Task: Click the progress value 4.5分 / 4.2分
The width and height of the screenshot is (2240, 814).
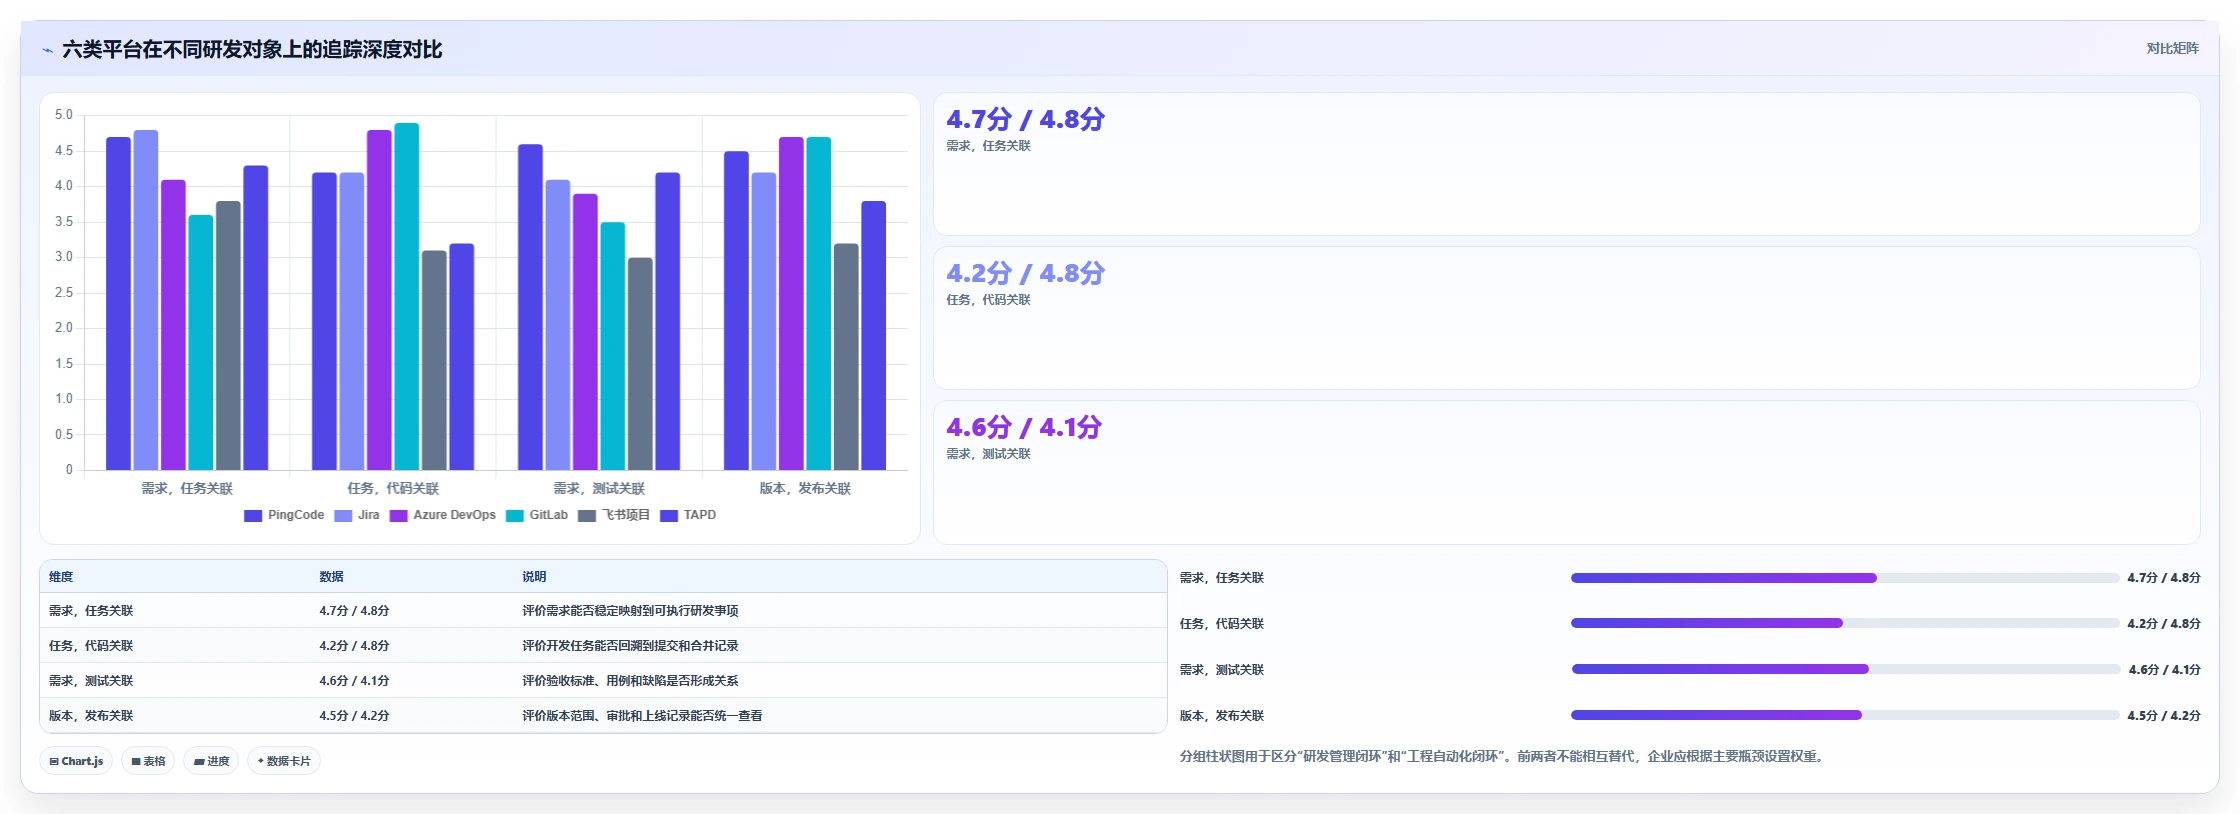Action: pos(2164,715)
